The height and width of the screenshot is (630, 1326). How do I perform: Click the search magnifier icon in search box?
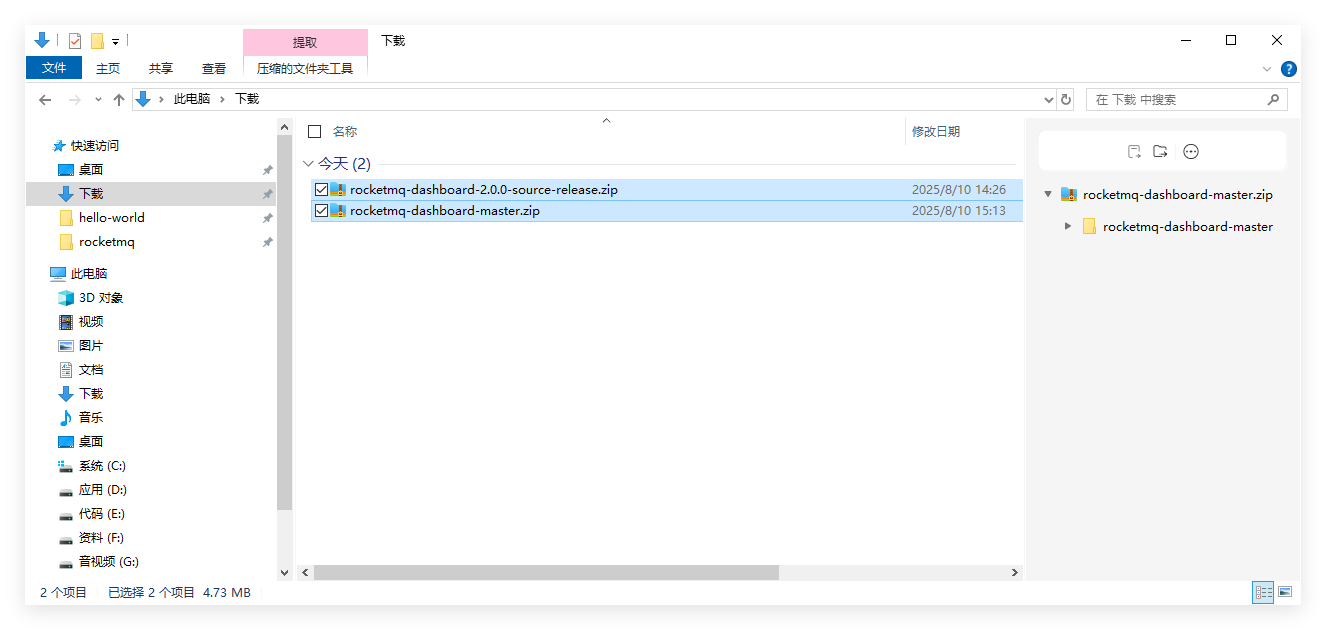pos(1273,99)
